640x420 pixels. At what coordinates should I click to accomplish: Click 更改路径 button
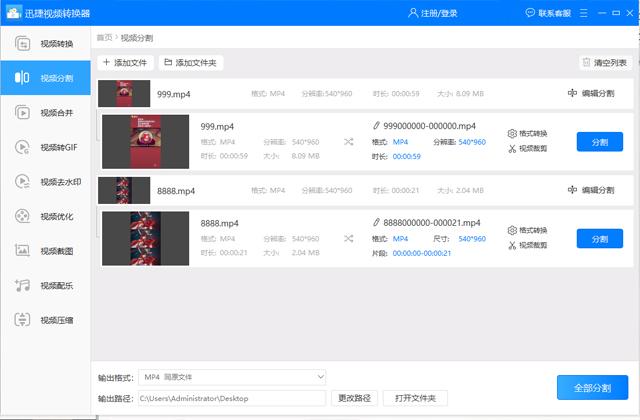click(x=354, y=398)
